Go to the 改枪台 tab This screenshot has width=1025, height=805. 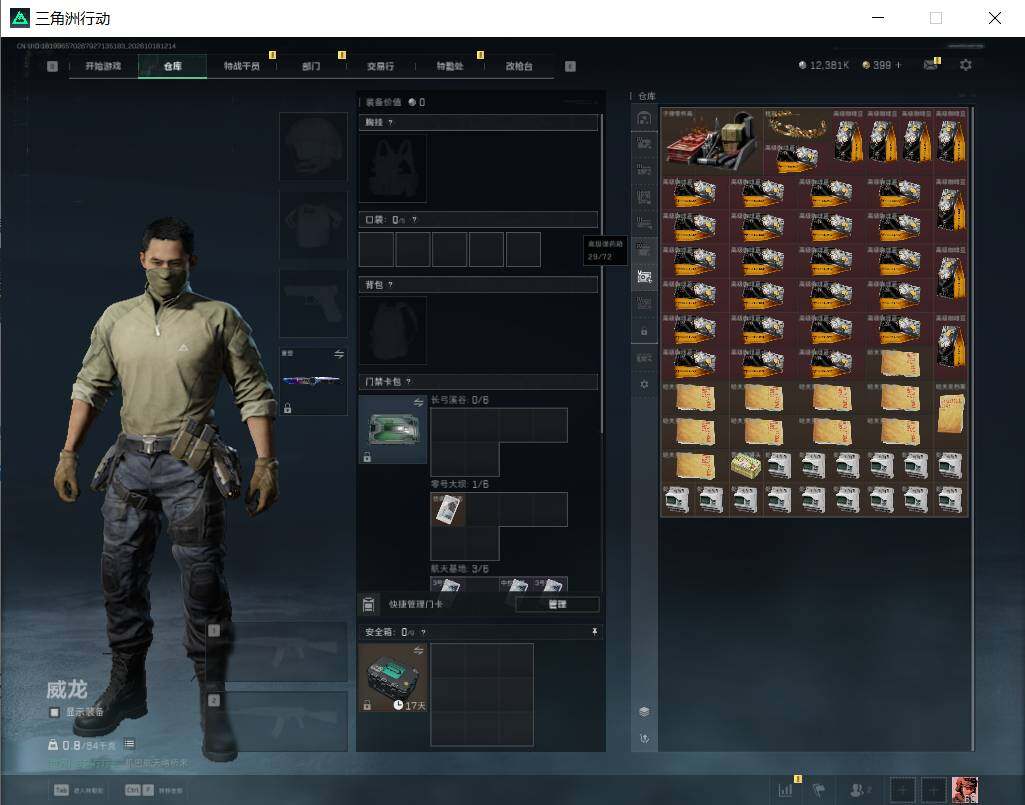[519, 66]
